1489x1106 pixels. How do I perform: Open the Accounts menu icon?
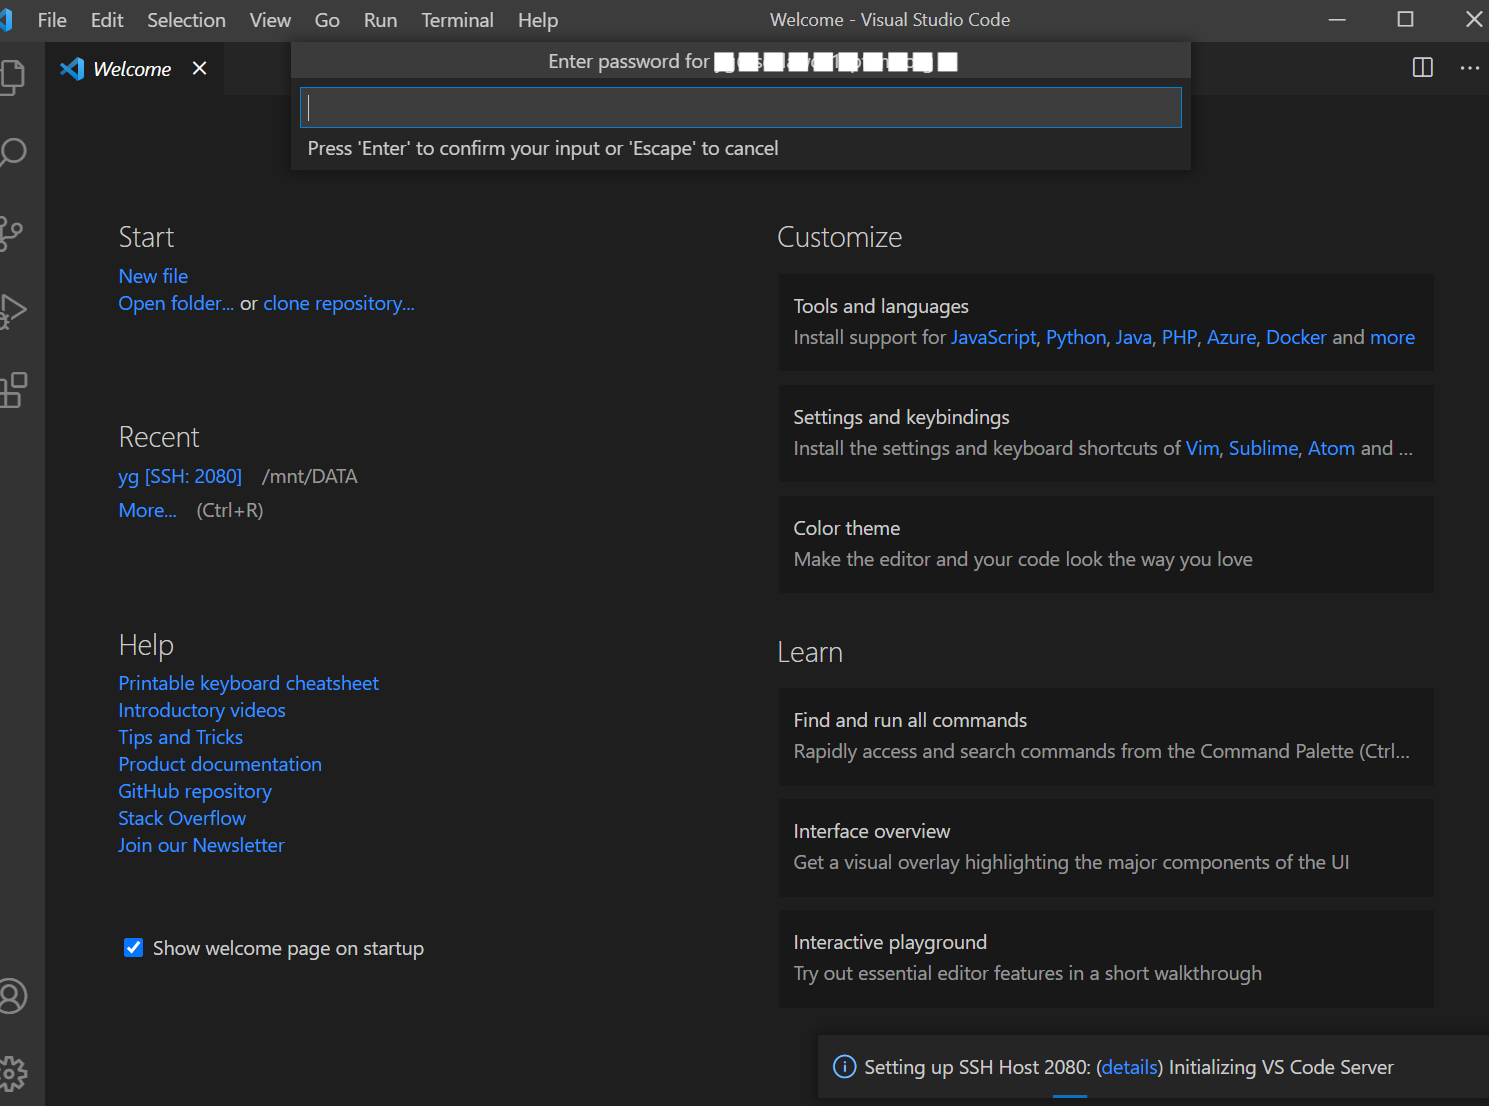(x=12, y=996)
